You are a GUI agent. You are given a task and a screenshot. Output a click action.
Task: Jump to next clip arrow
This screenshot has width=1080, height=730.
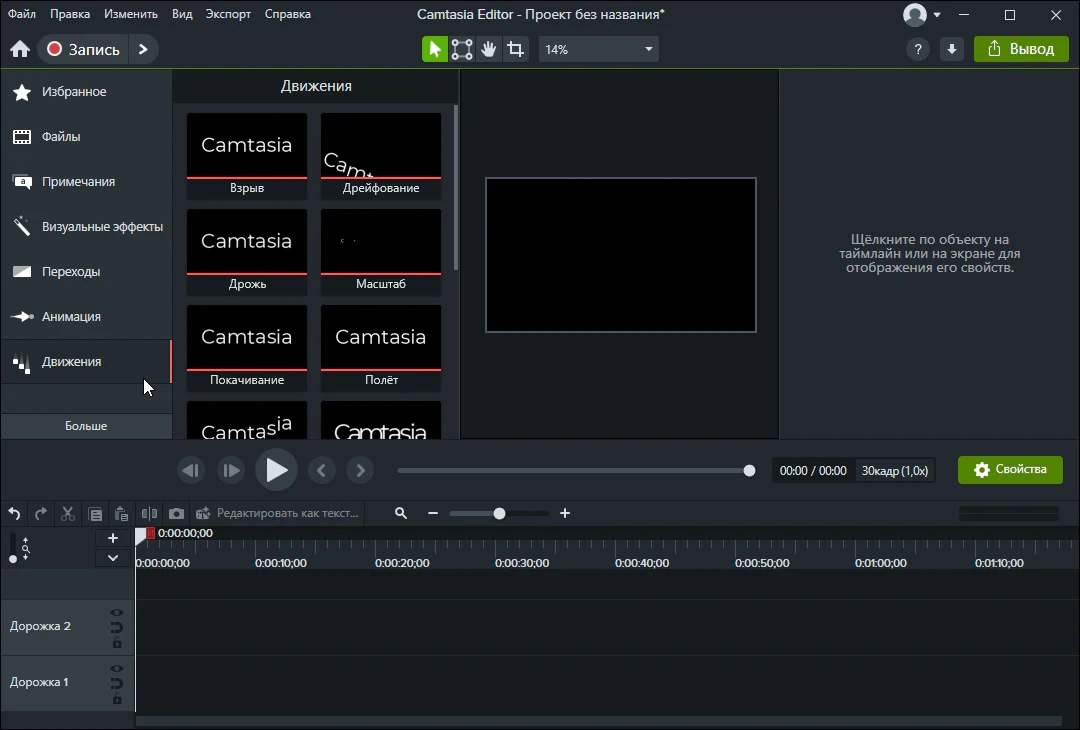coord(360,470)
